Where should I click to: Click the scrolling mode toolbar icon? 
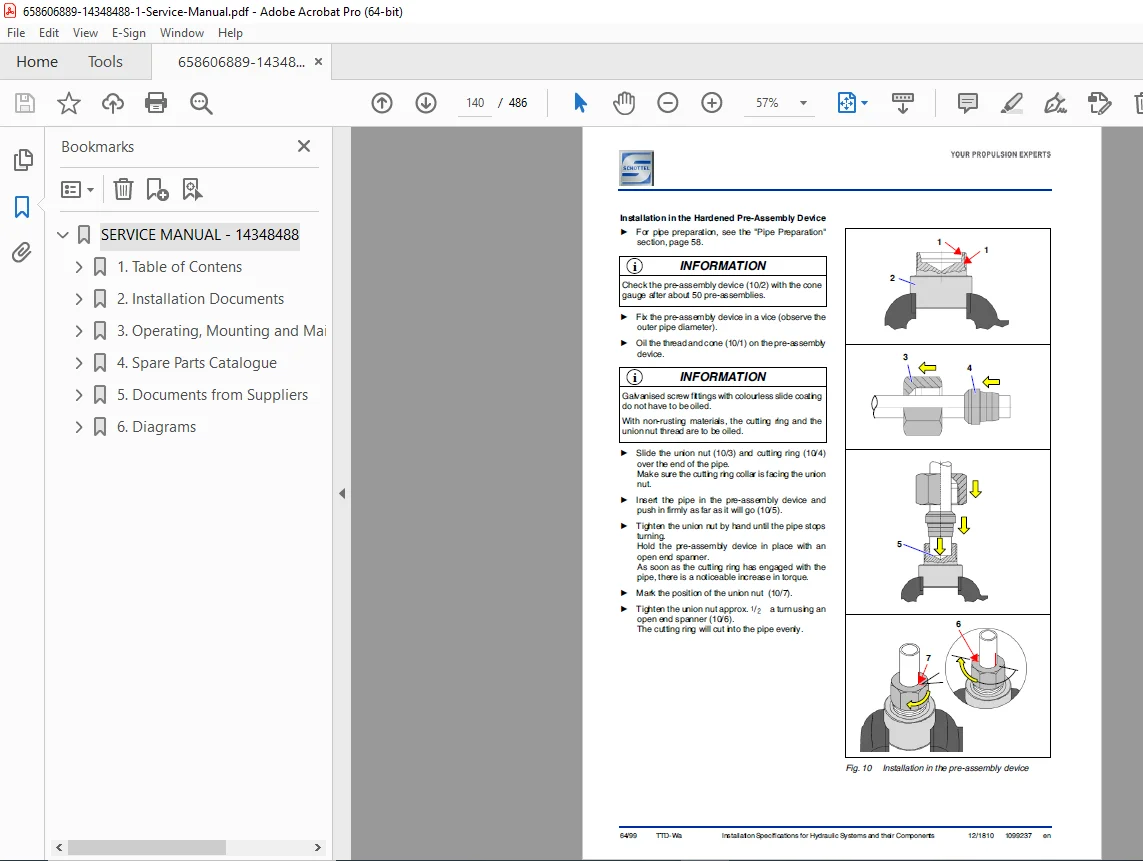point(902,103)
